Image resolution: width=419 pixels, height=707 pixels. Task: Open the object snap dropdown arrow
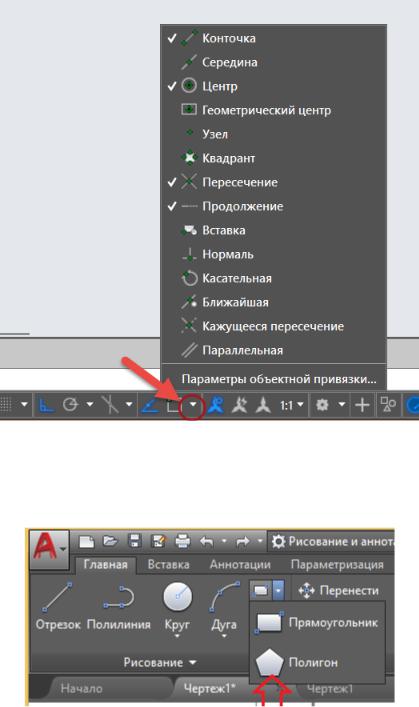pos(193,404)
